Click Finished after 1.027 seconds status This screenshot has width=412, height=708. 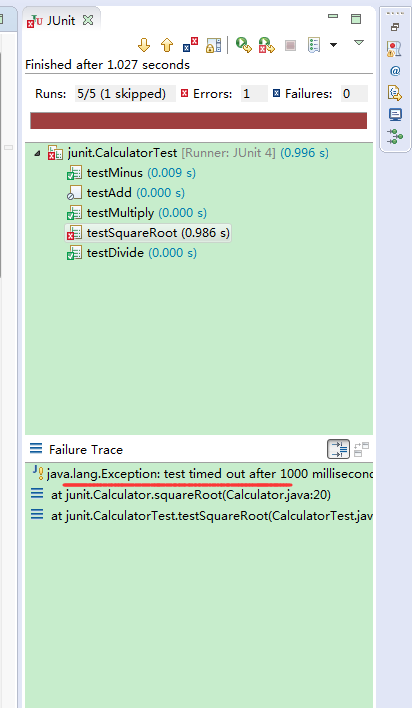[108, 65]
